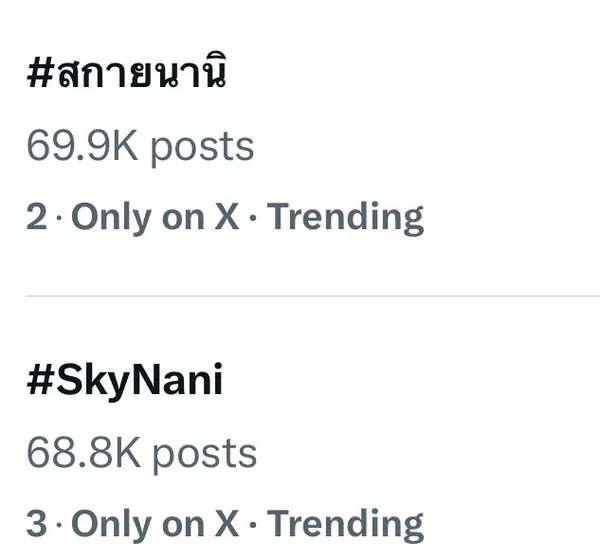The width and height of the screenshot is (600, 557).
Task: Click the "Trending" label under 69.9K posts
Action: click(345, 217)
